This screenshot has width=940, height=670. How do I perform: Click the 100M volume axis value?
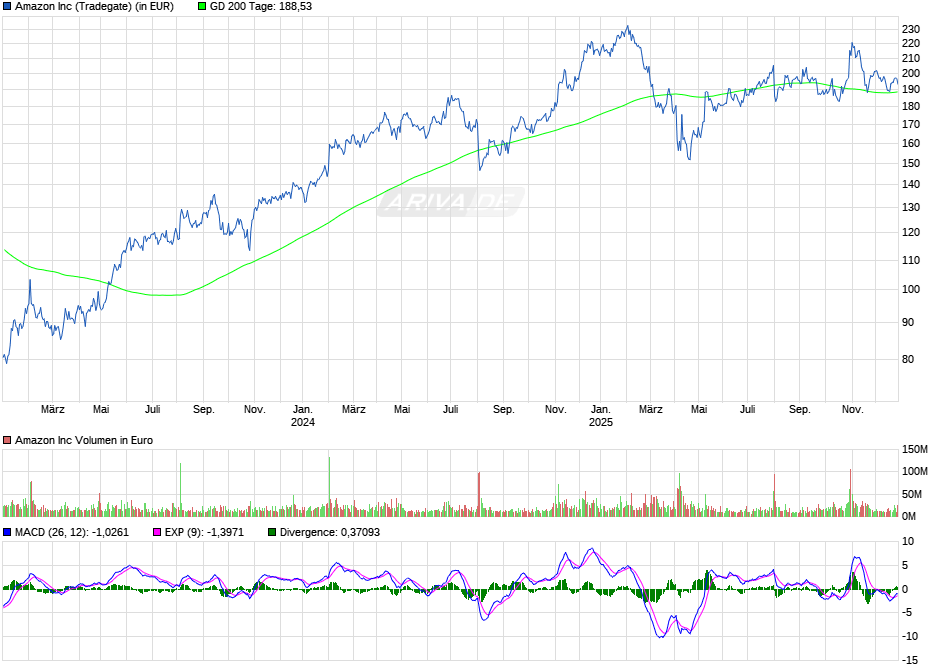pos(915,472)
